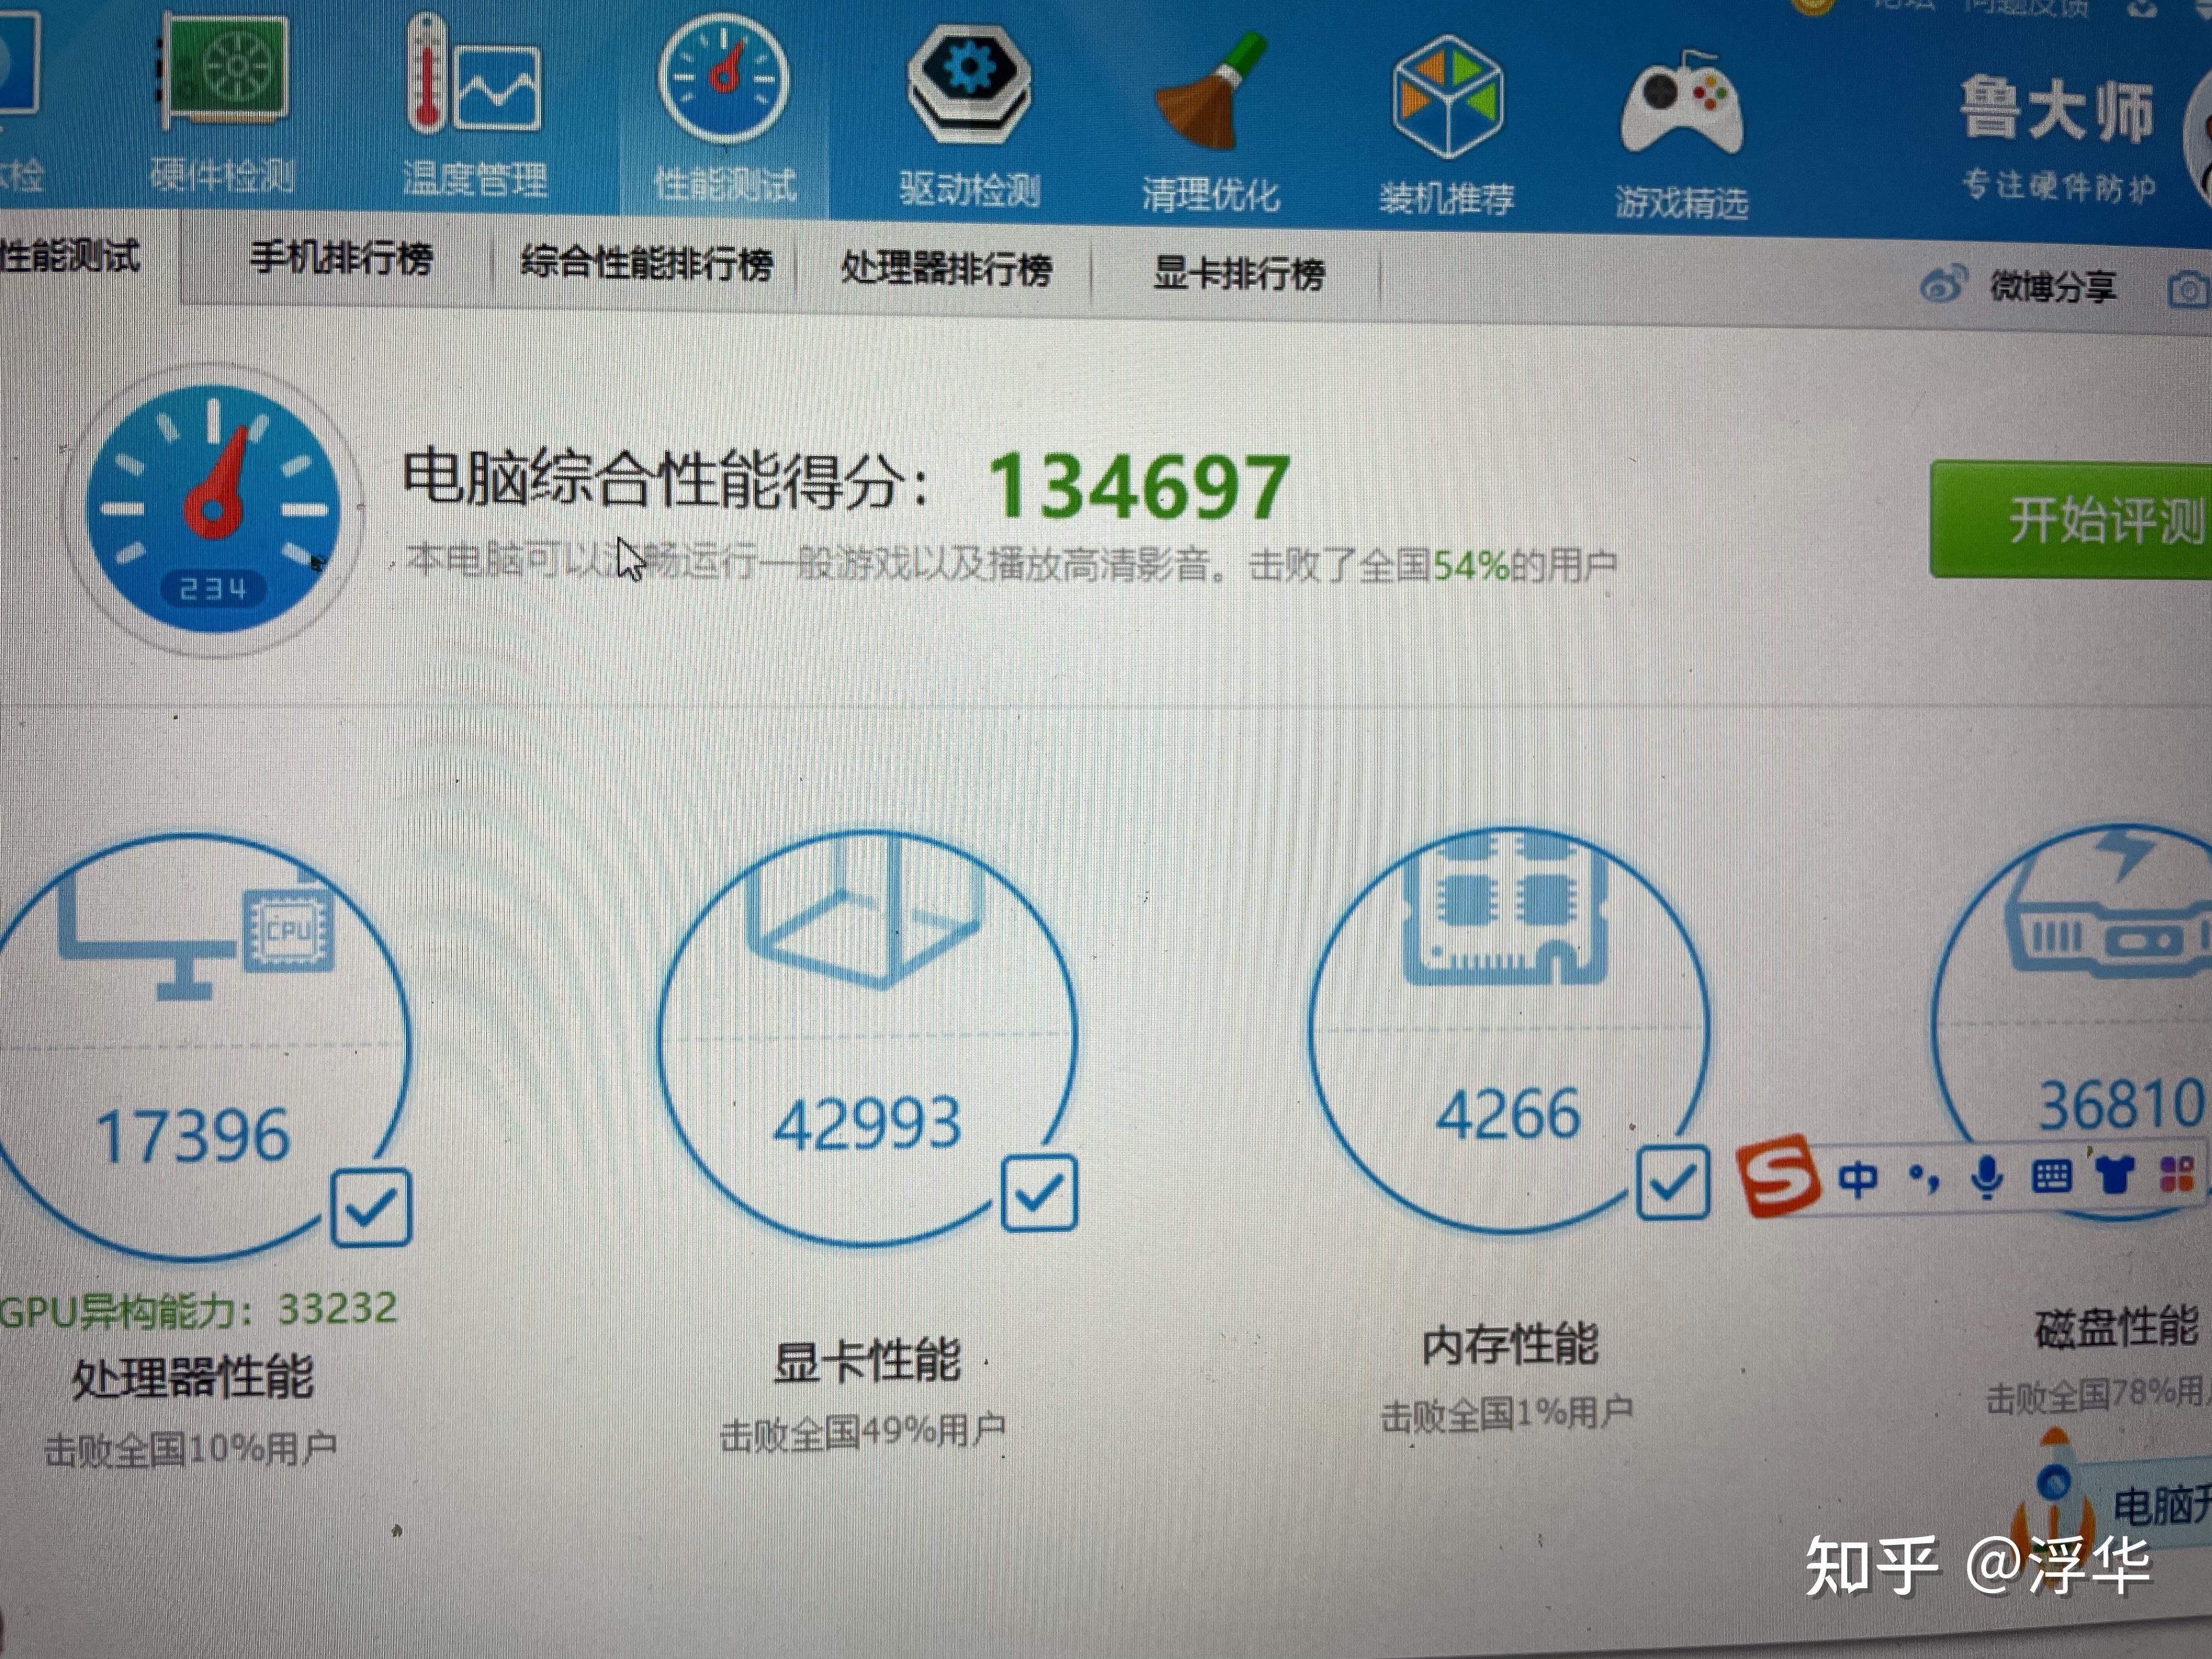Viewport: 2212px width, 1659px height.
Task: Click the green 开始评测 start test button
Action: tap(2072, 520)
